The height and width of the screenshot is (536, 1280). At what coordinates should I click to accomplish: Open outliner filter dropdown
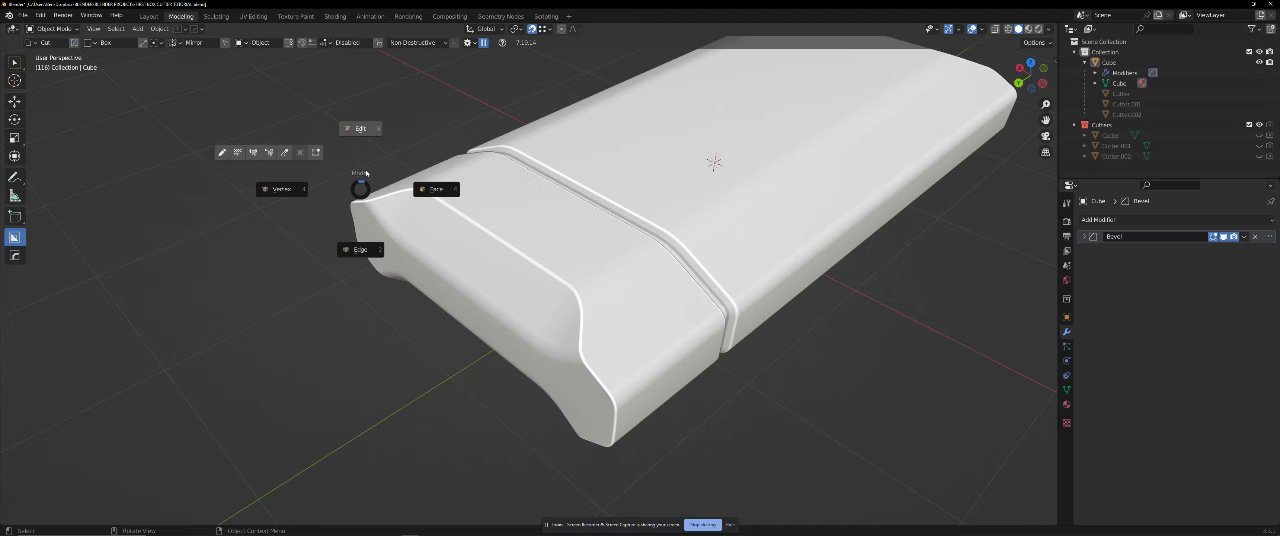coord(1256,29)
